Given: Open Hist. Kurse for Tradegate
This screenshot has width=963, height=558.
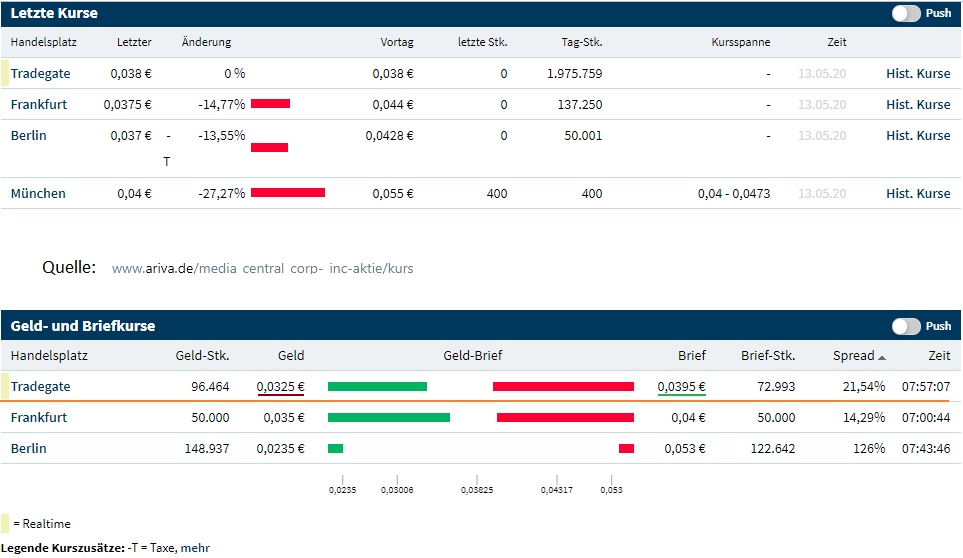Looking at the screenshot, I should 918,74.
